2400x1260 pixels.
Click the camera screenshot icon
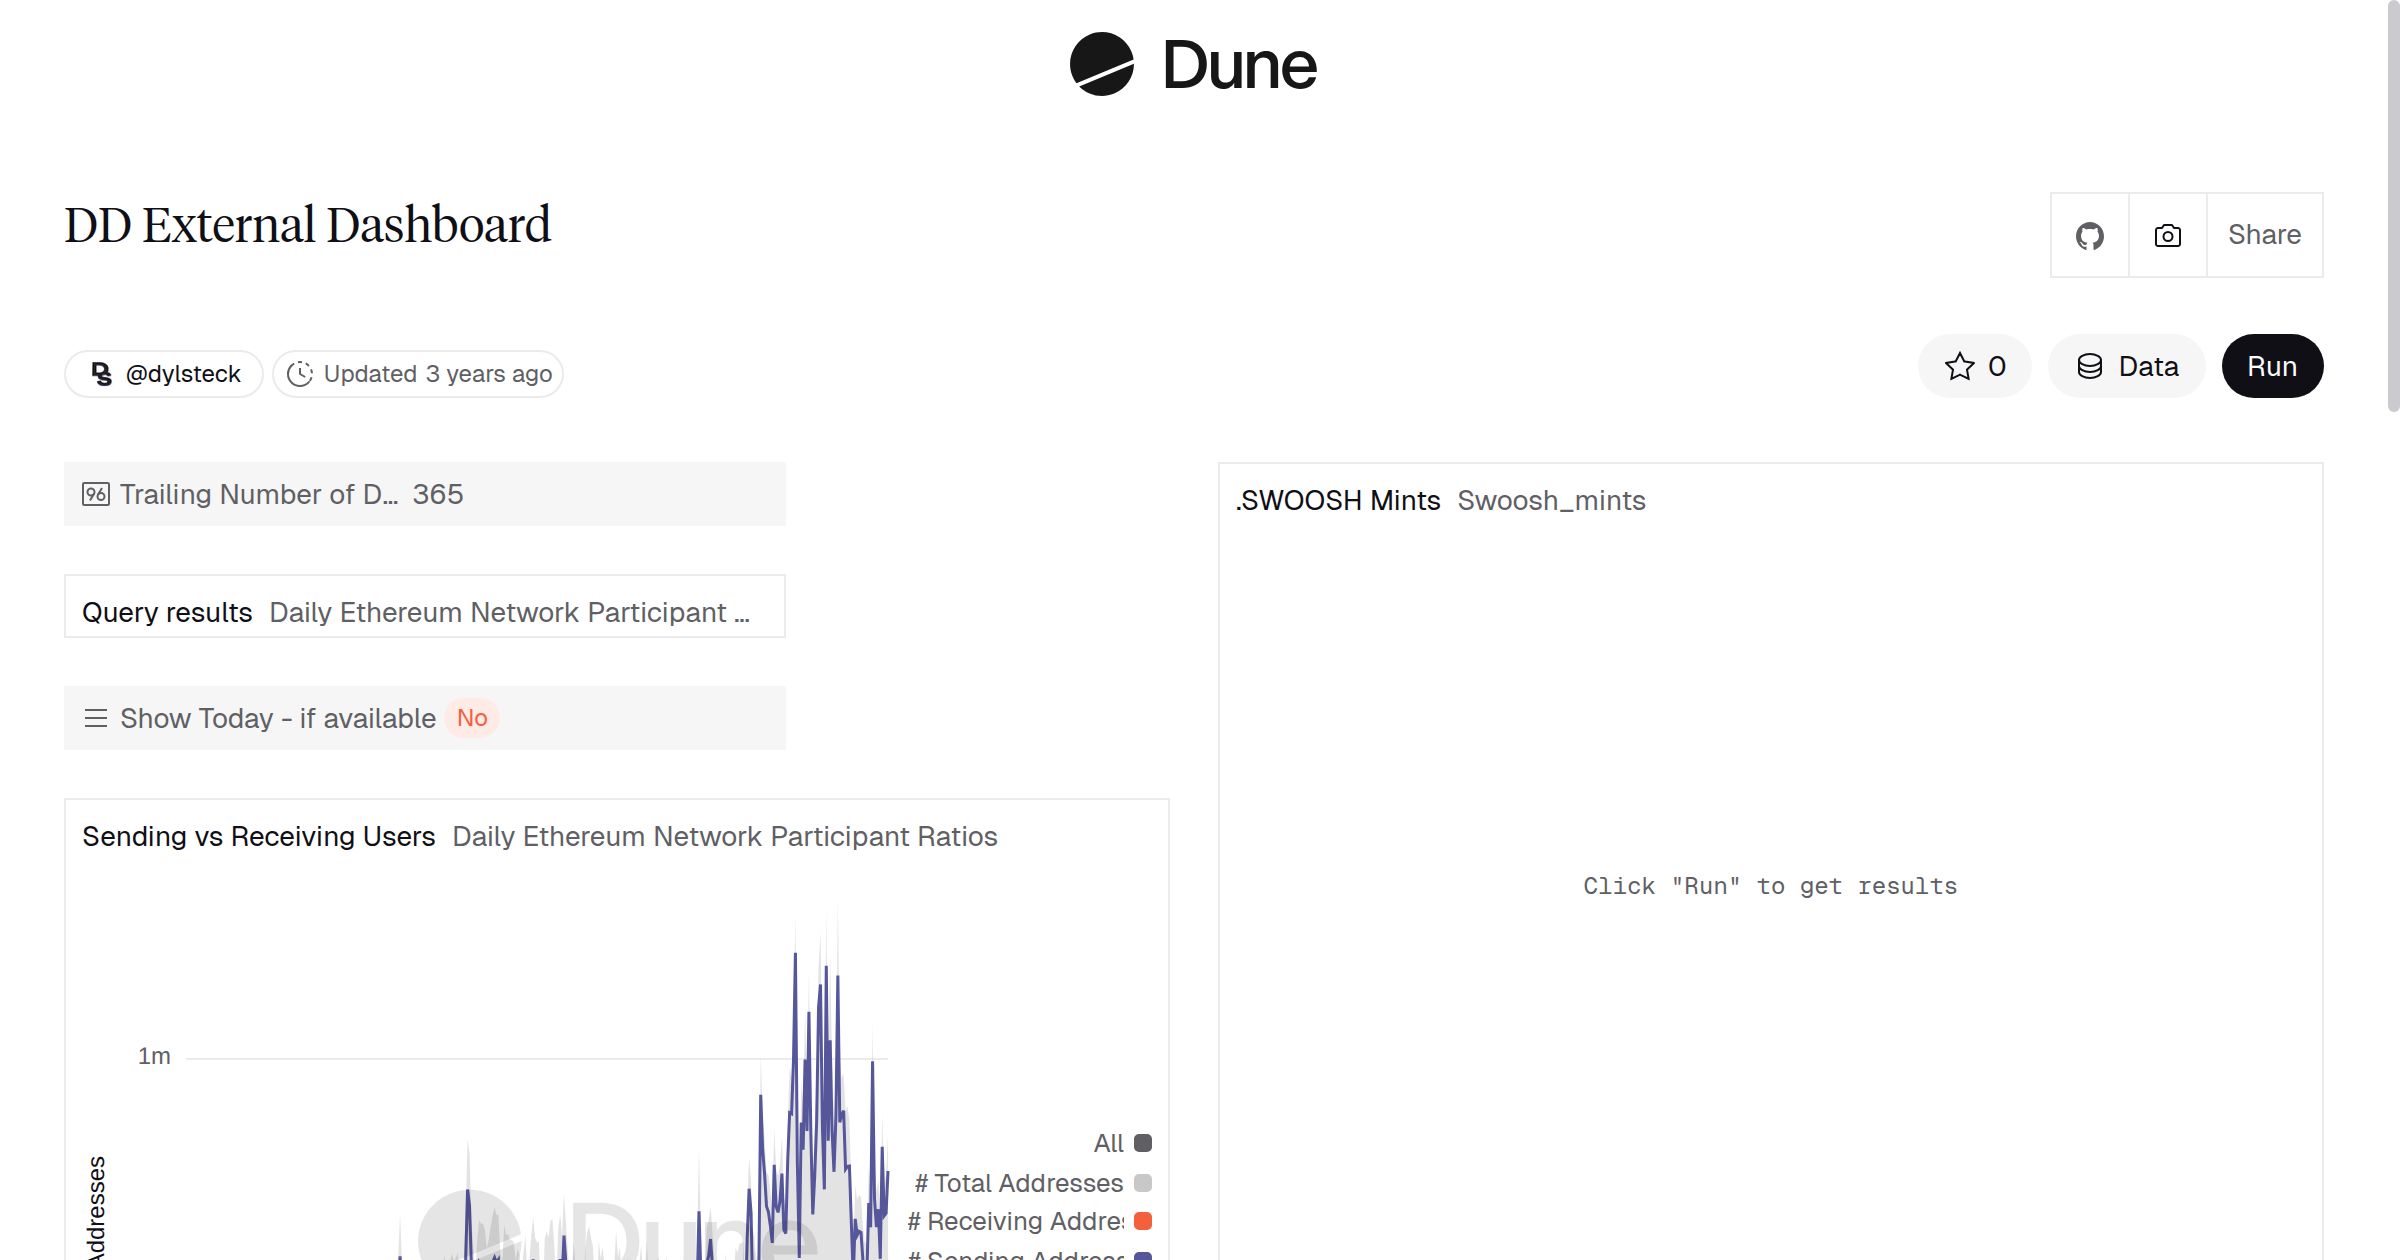tap(2167, 234)
